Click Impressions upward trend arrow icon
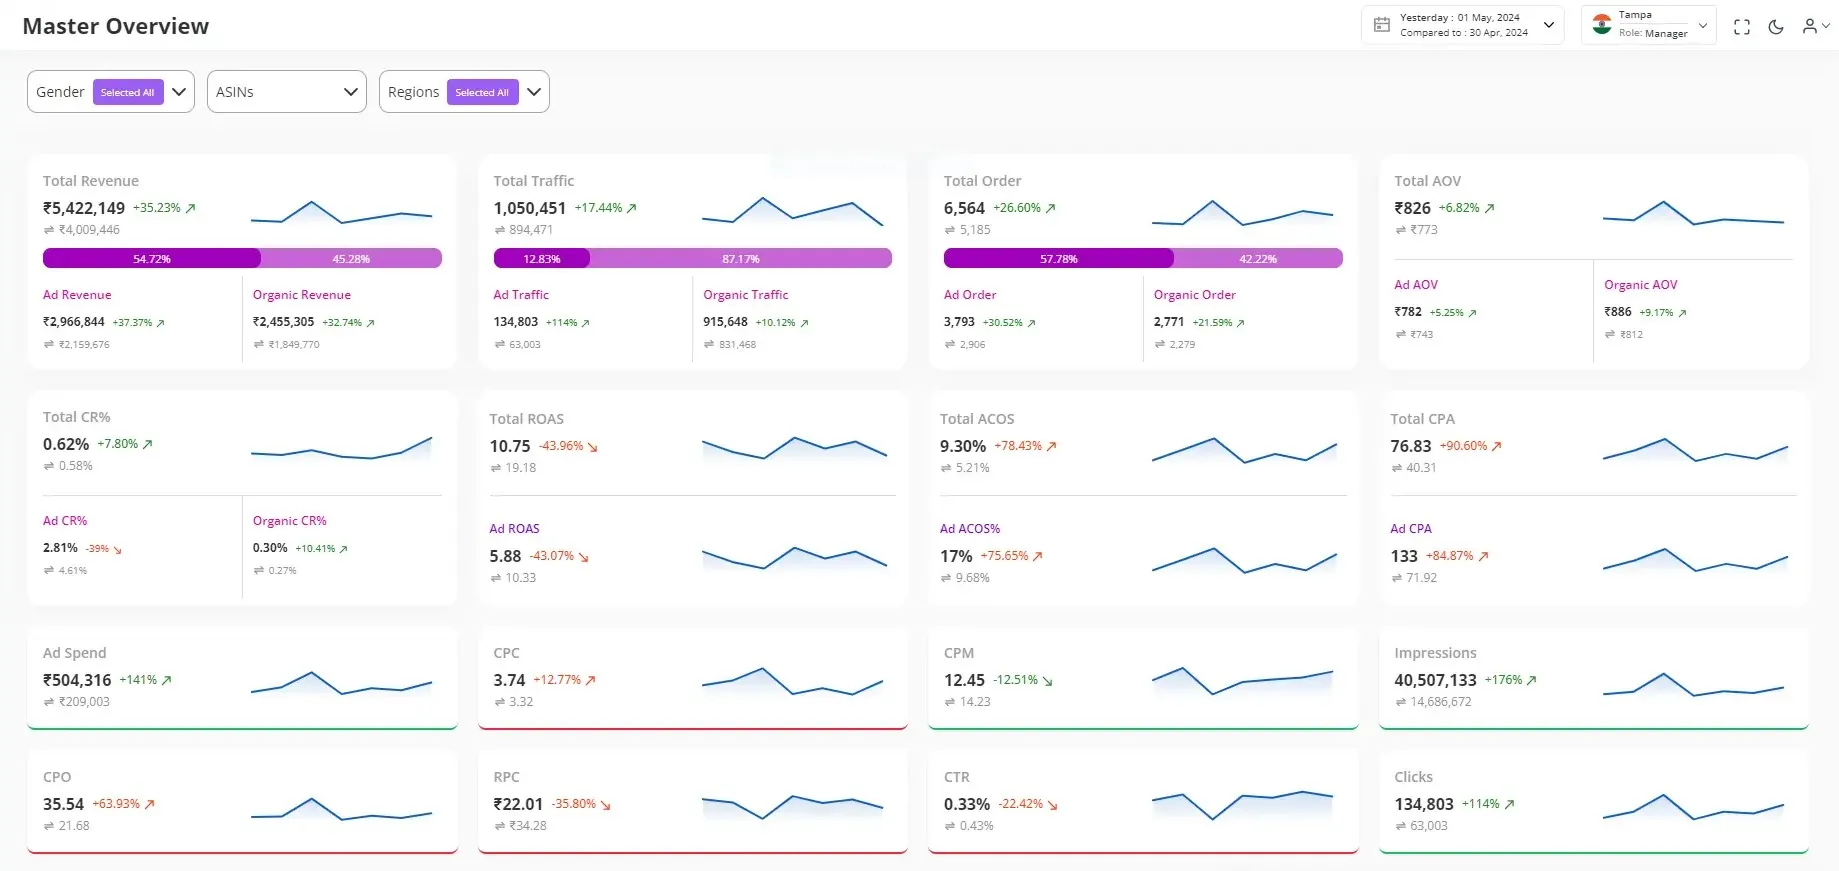 point(1532,680)
